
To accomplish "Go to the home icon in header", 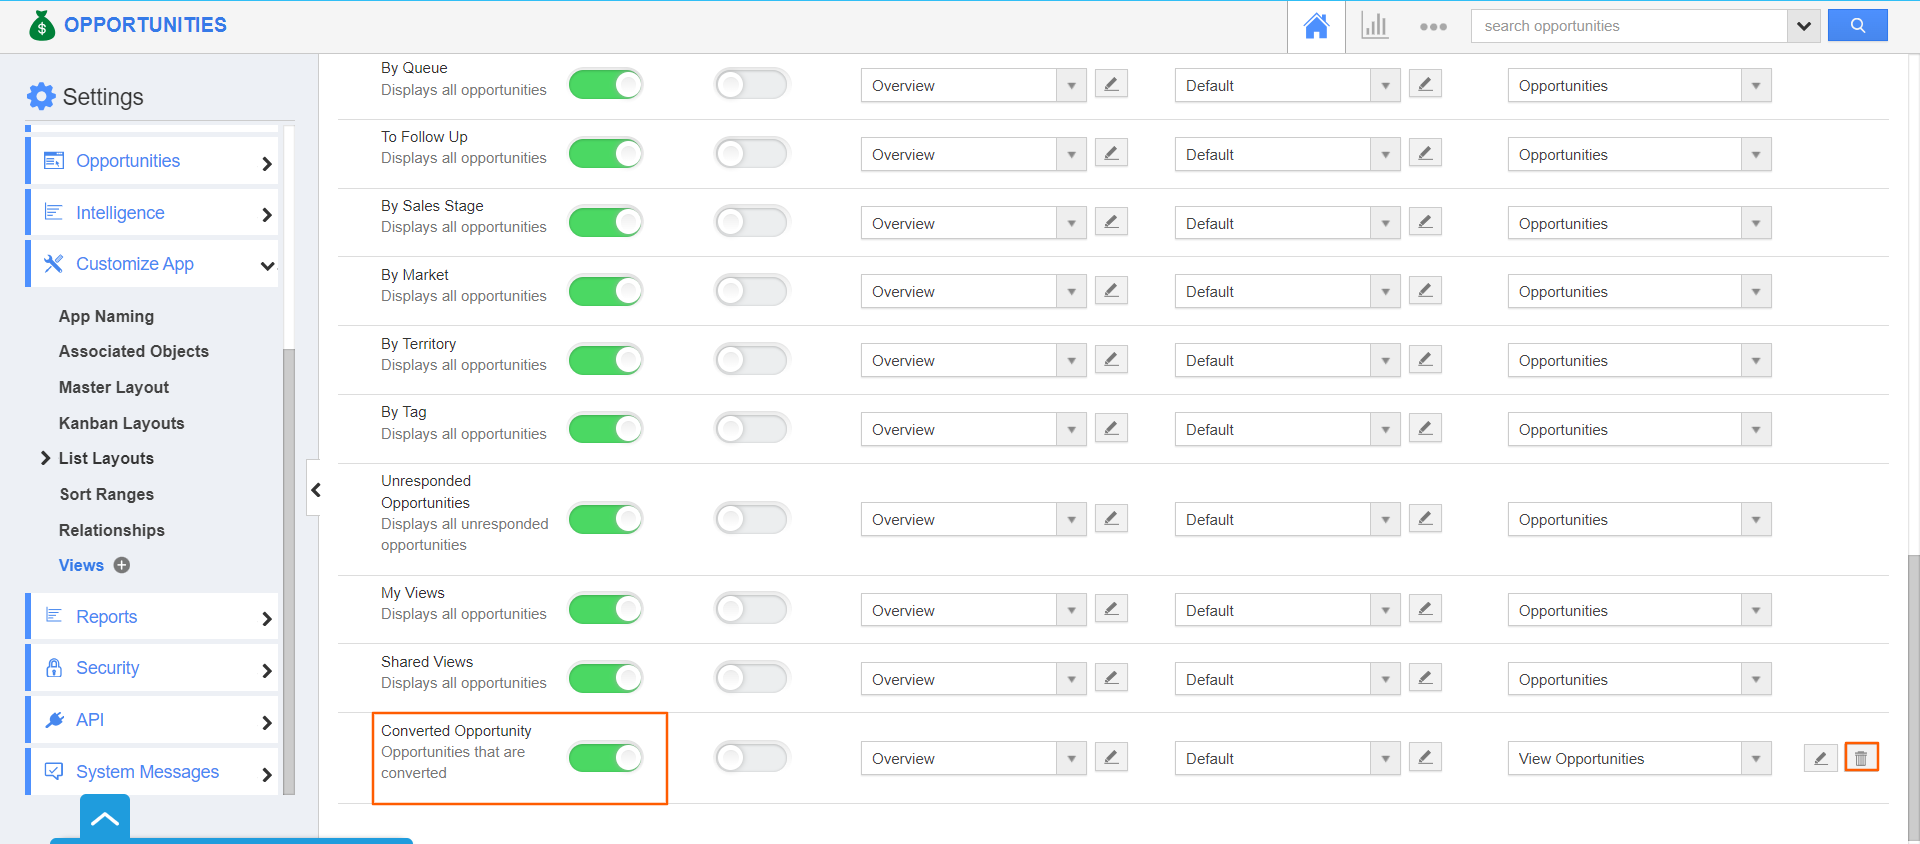I will (x=1316, y=26).
